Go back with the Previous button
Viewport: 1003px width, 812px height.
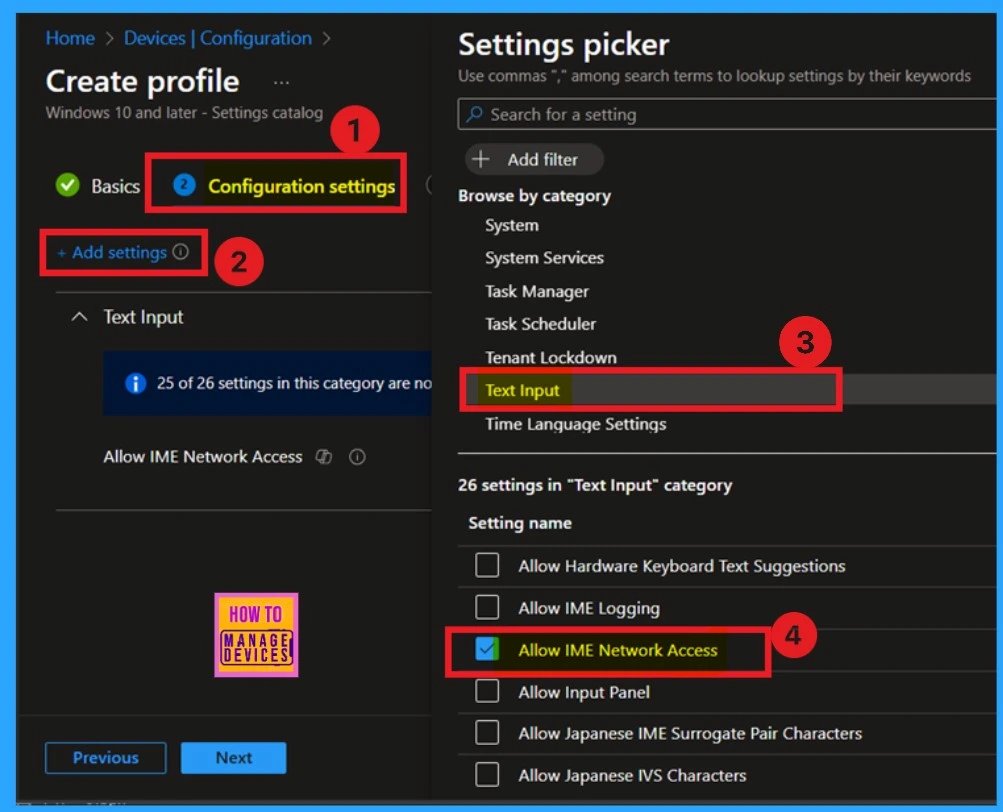click(x=106, y=758)
